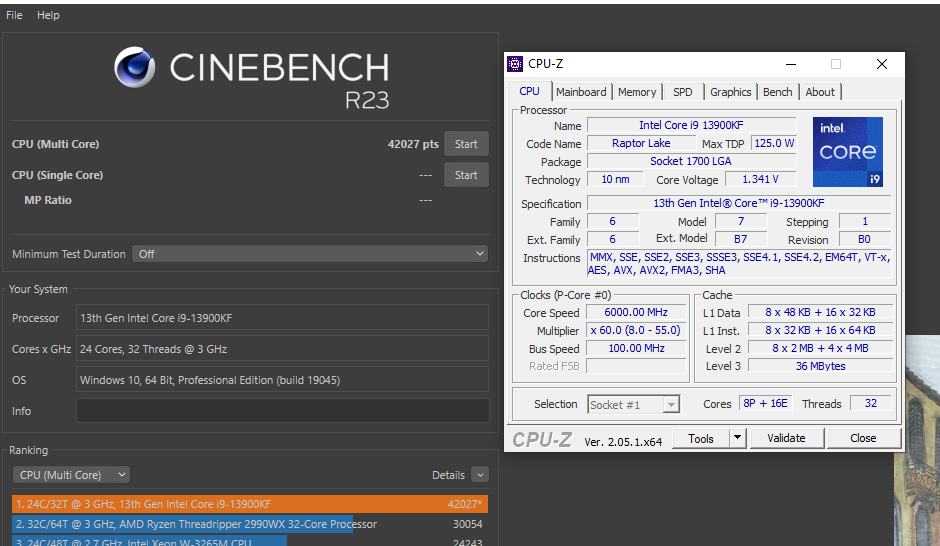Click the Intel Core i9 badge logo
This screenshot has height=546, width=940.
848,152
